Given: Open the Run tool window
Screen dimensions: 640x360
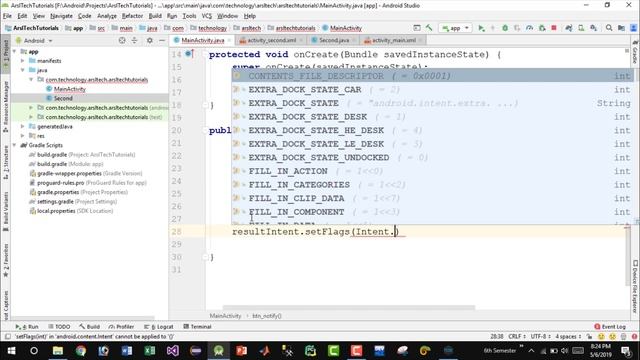Looking at the screenshot, I should (x=27, y=327).
